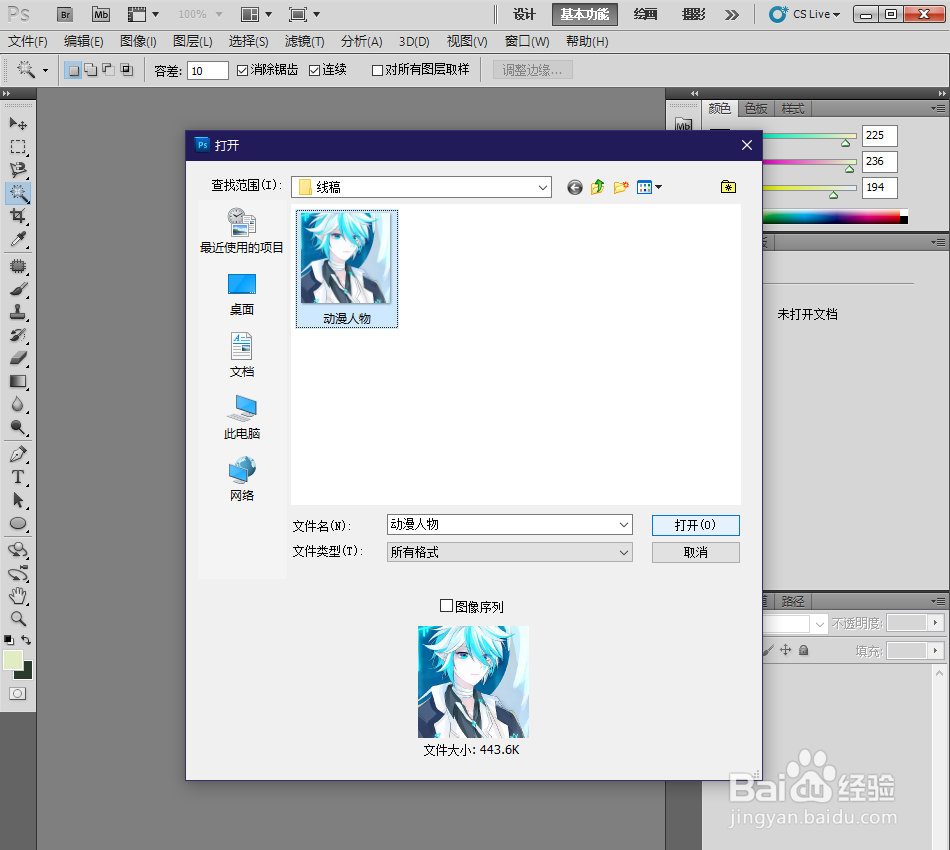Image resolution: width=950 pixels, height=850 pixels.
Task: Select the Dodge tool
Action: tap(18, 427)
